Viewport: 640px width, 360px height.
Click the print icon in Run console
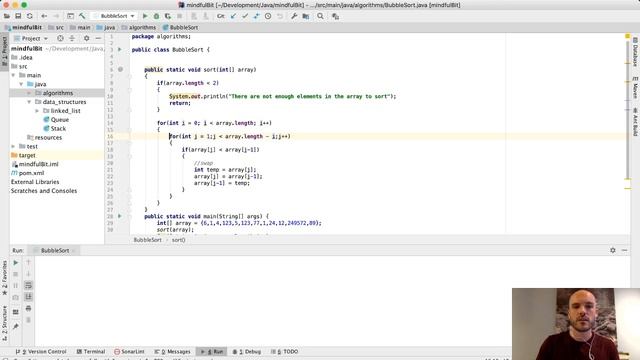coord(28,309)
